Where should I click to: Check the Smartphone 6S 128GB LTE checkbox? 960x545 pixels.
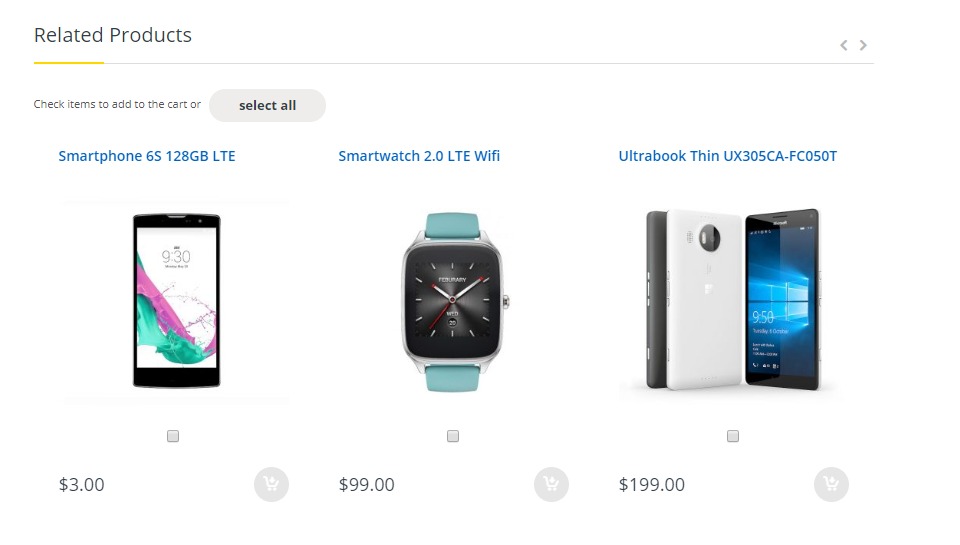[x=173, y=436]
